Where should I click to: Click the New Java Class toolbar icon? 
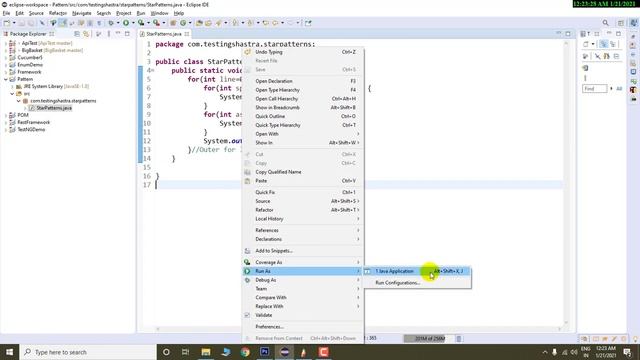click(183, 23)
